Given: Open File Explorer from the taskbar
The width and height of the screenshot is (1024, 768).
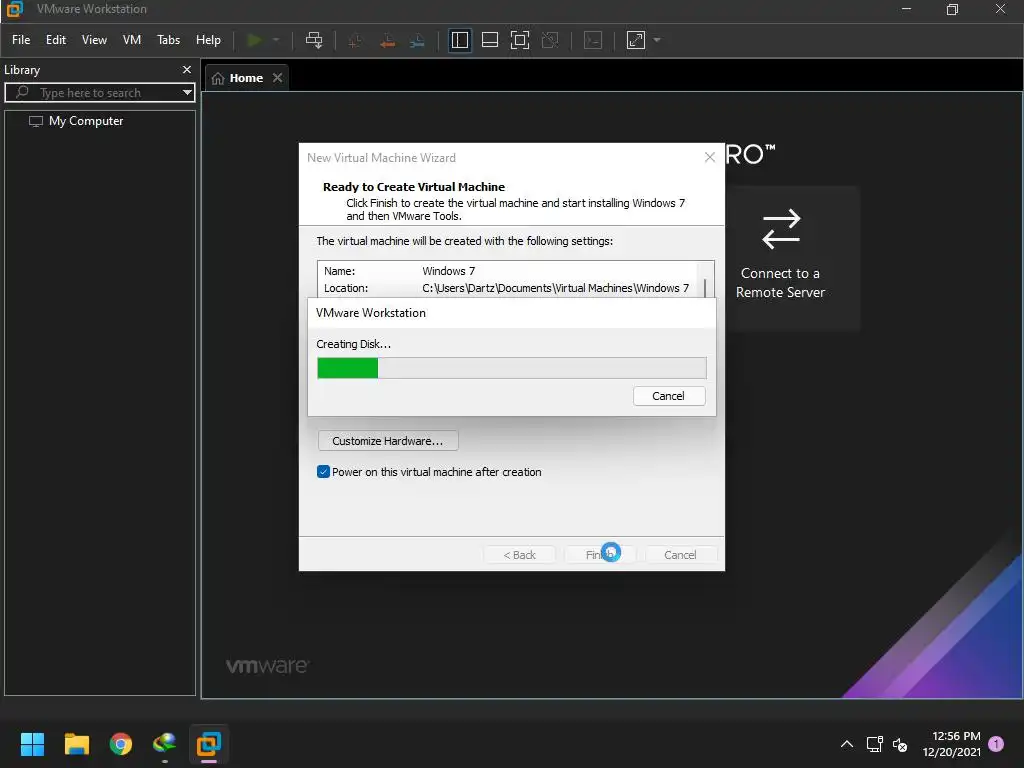Looking at the screenshot, I should tap(76, 744).
